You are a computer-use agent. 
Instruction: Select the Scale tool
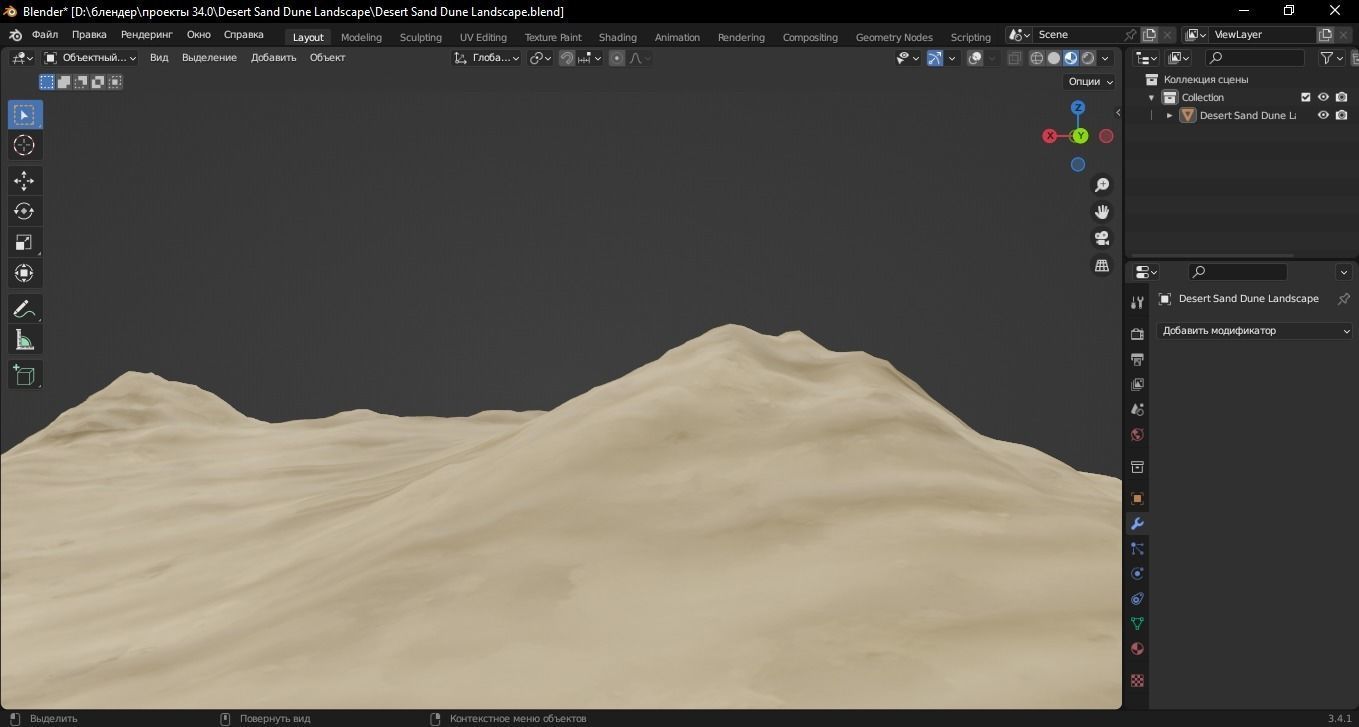tap(25, 242)
